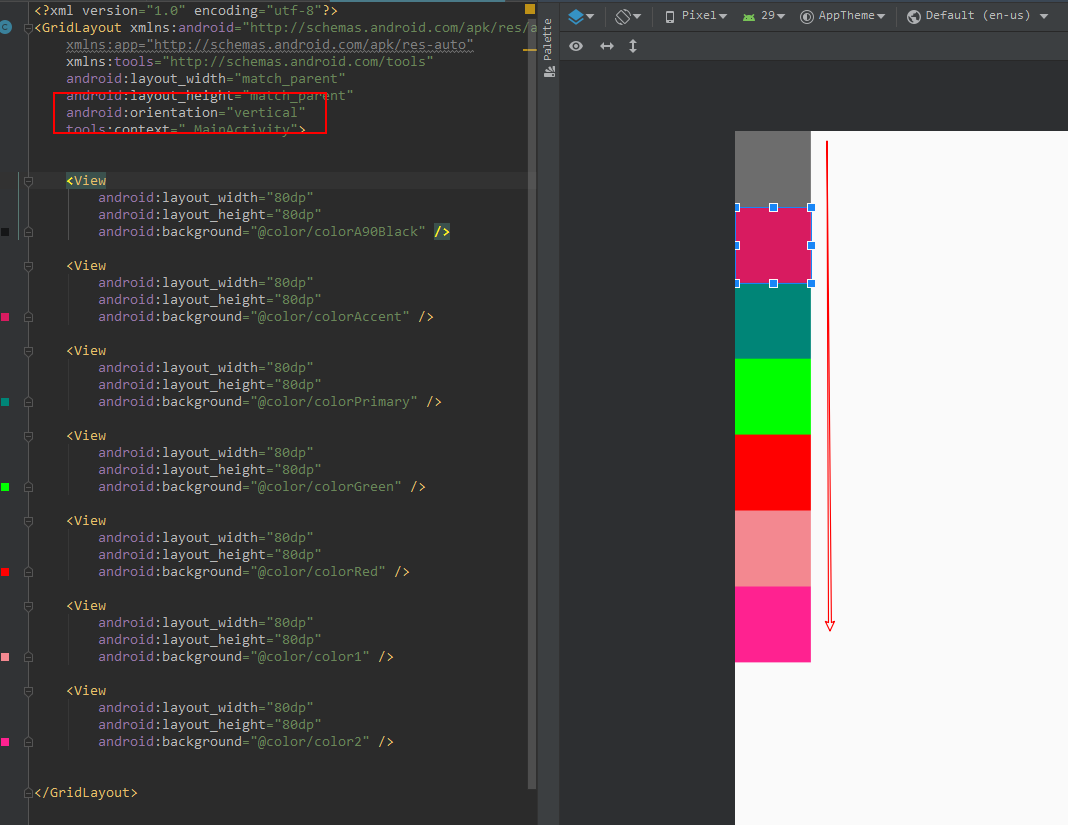This screenshot has width=1068, height=825.
Task: Click the vertical expand arrow icon
Action: click(633, 46)
